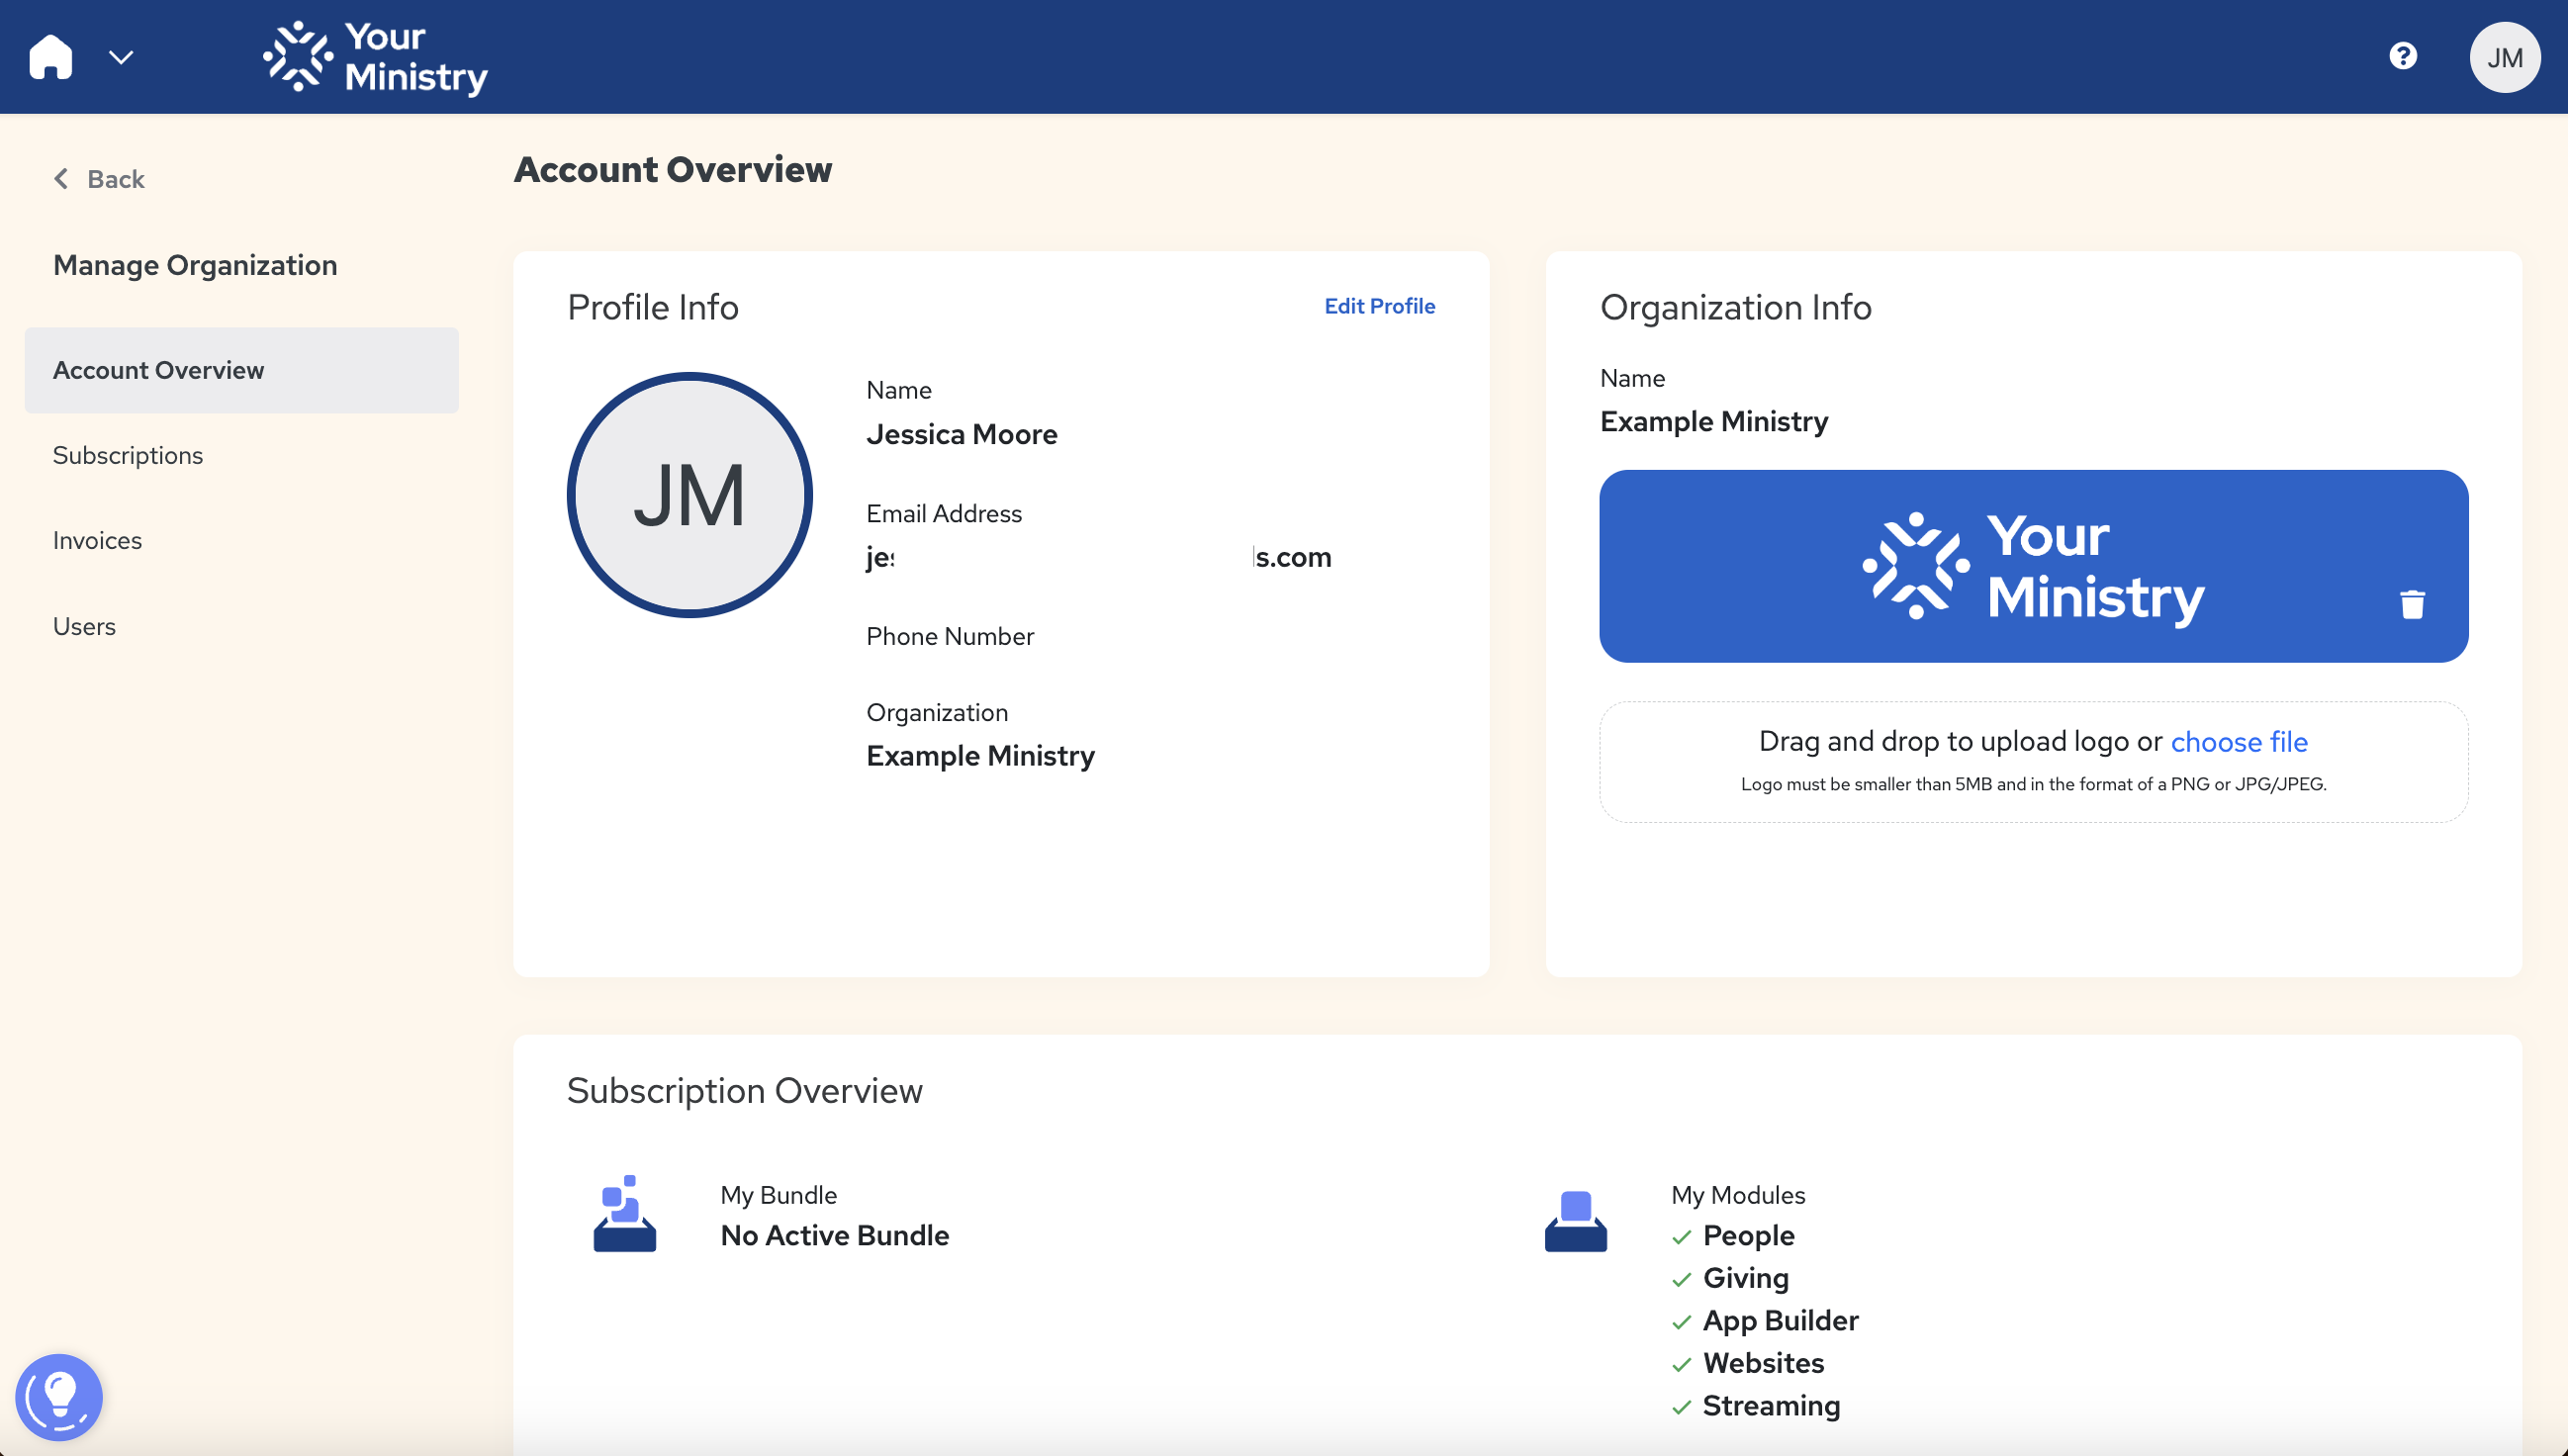The width and height of the screenshot is (2568, 1456).
Task: Go to Invoices section
Action: tap(97, 540)
